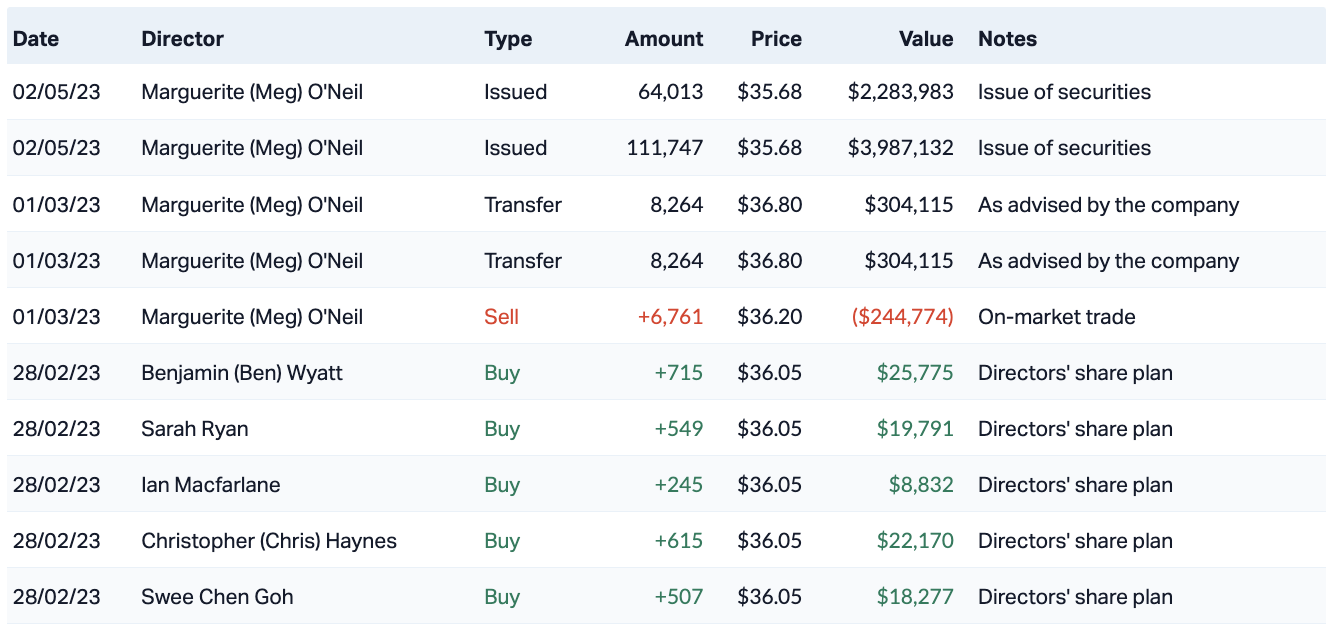This screenshot has width=1338, height=624.
Task: Click the Type column header
Action: click(x=508, y=39)
